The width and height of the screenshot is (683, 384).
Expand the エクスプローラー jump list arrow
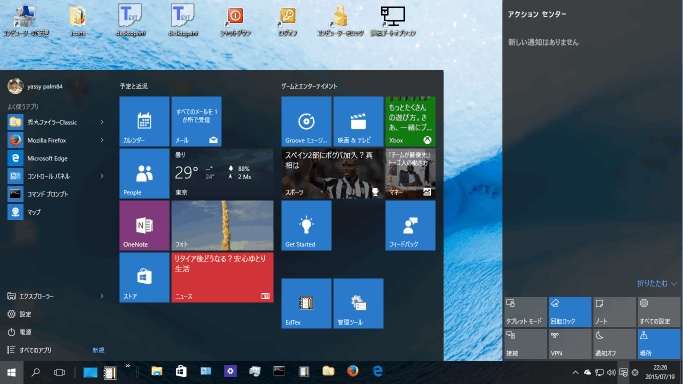tap(102, 296)
